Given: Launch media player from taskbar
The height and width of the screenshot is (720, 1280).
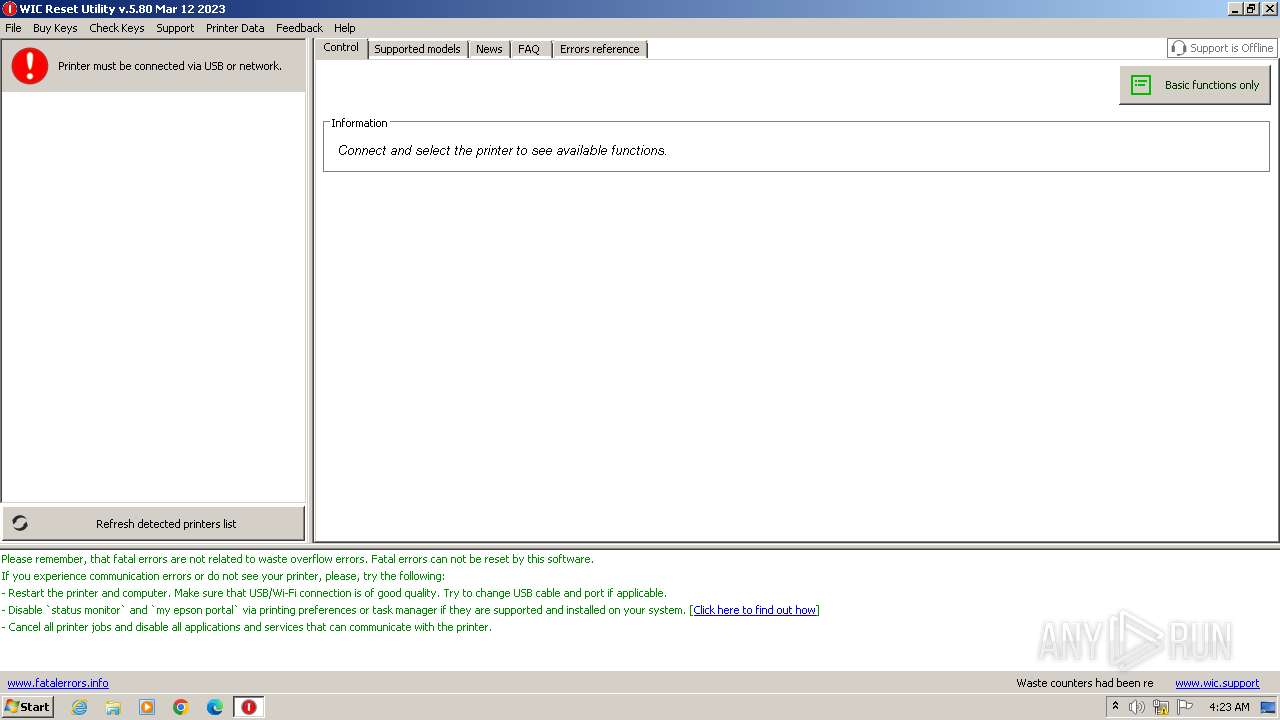Looking at the screenshot, I should [147, 707].
